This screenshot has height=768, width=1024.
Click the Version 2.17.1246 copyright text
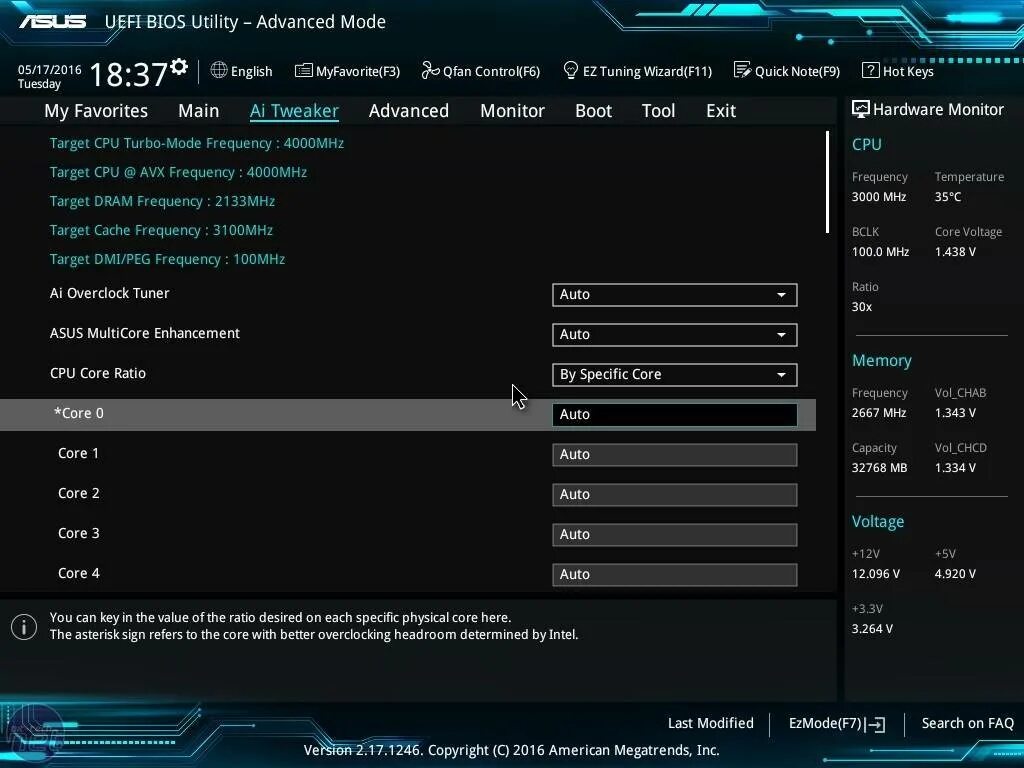tap(511, 750)
